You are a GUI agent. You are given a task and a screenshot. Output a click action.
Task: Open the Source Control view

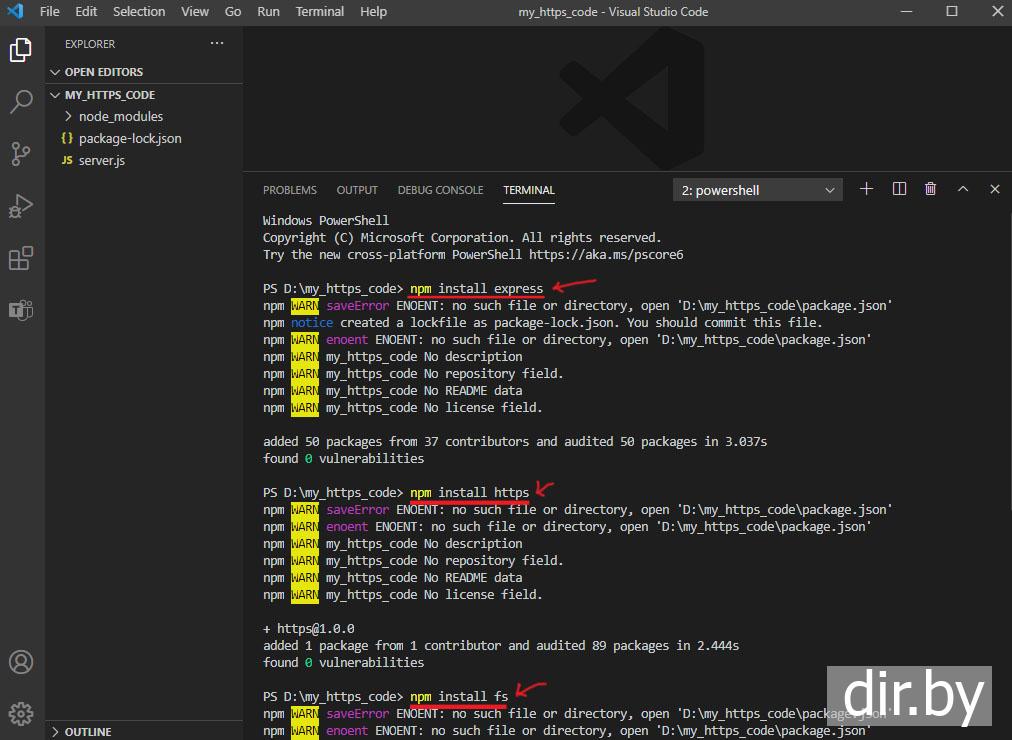21,153
